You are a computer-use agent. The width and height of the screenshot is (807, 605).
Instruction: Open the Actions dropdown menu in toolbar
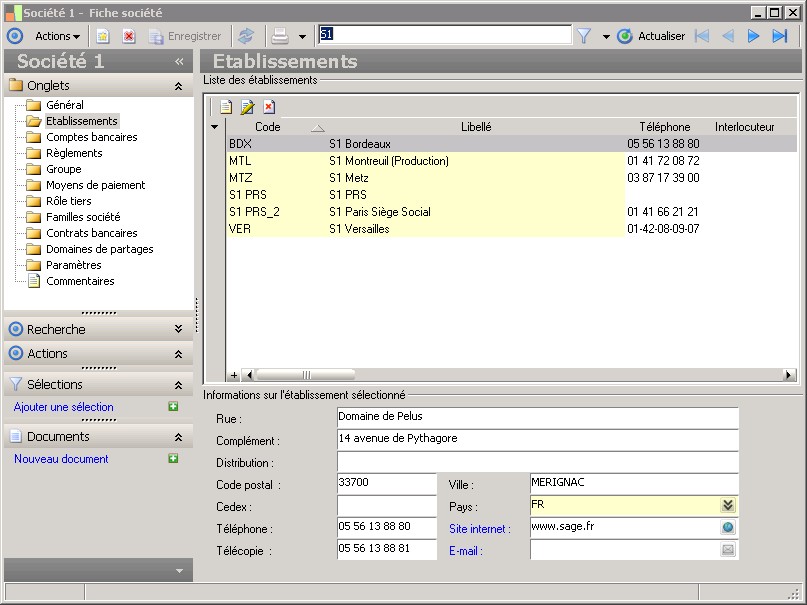pyautogui.click(x=58, y=36)
